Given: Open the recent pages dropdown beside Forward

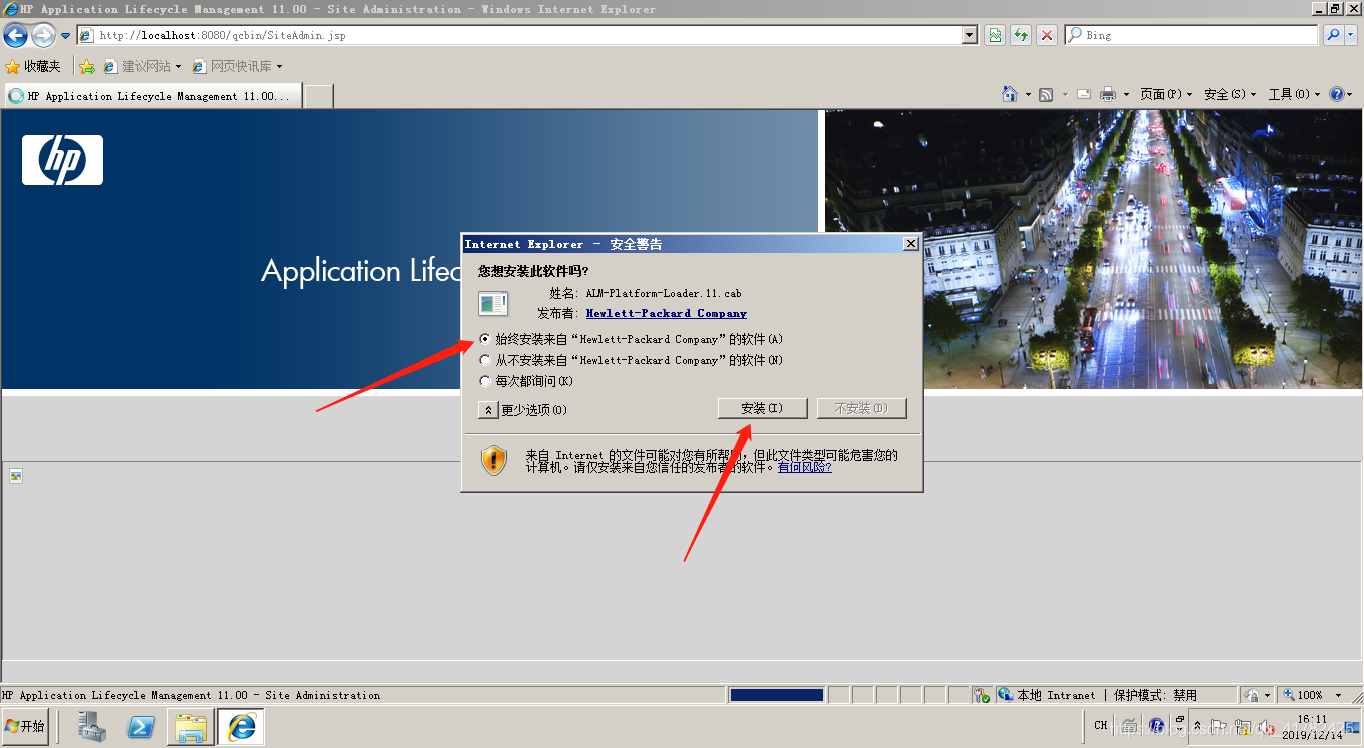Looking at the screenshot, I should 66,36.
